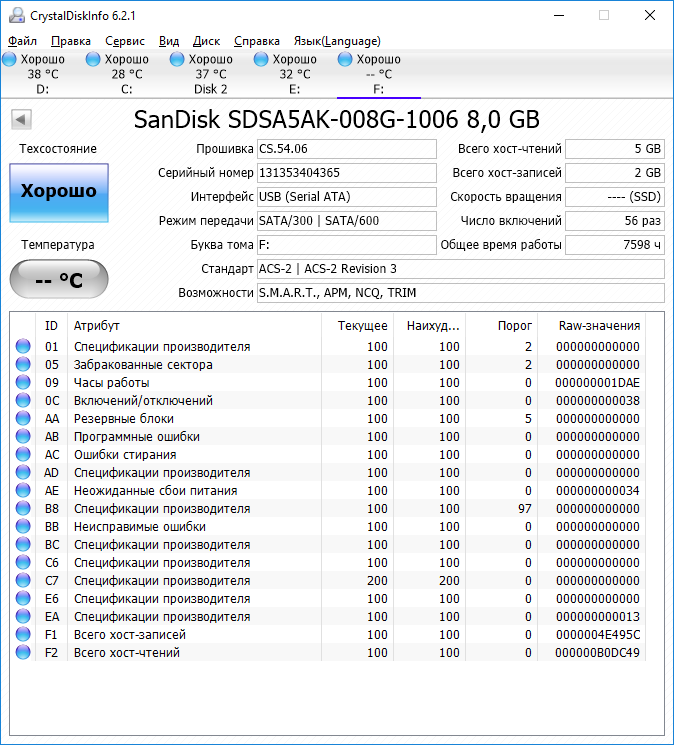Click the Буква тома field F:
The image size is (674, 745).
[x=347, y=245]
